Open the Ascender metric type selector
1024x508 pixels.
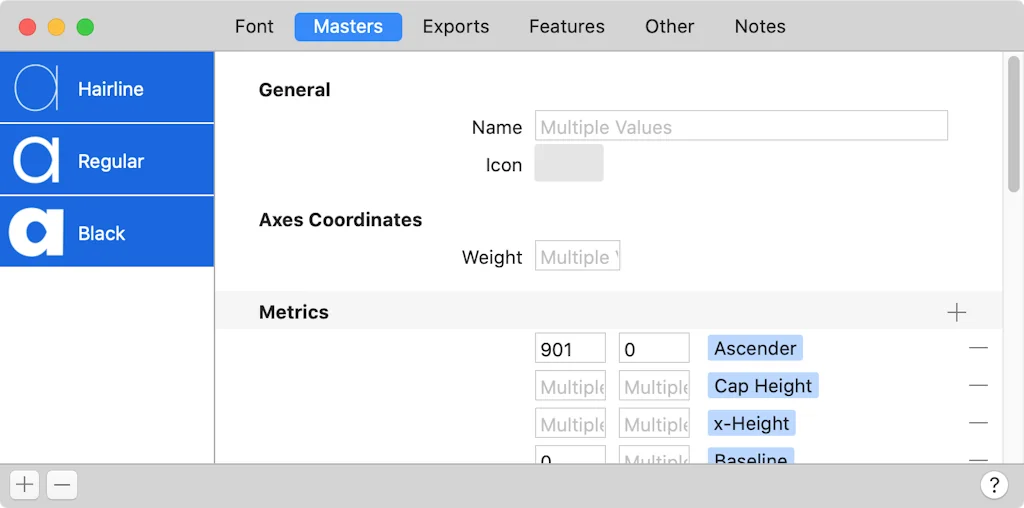click(x=755, y=348)
